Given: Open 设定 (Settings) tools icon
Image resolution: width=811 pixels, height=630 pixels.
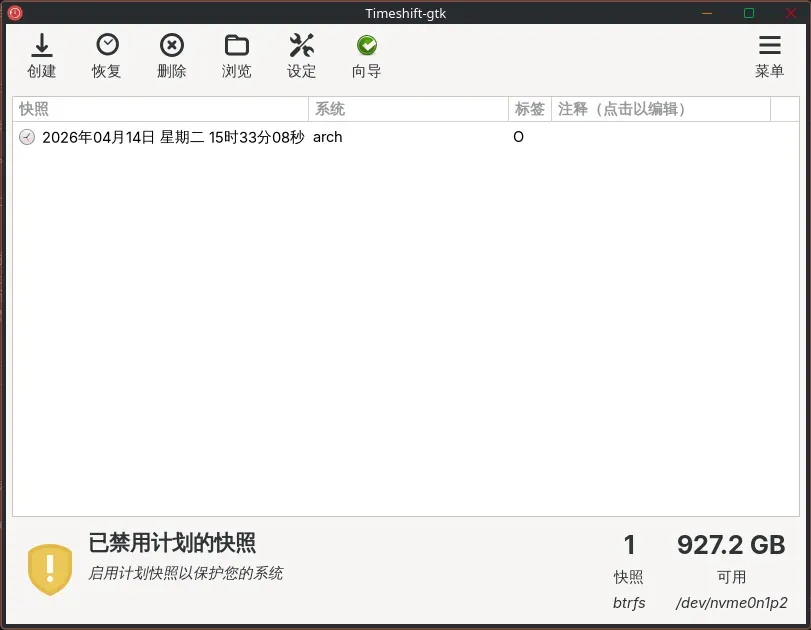Looking at the screenshot, I should [x=302, y=46].
